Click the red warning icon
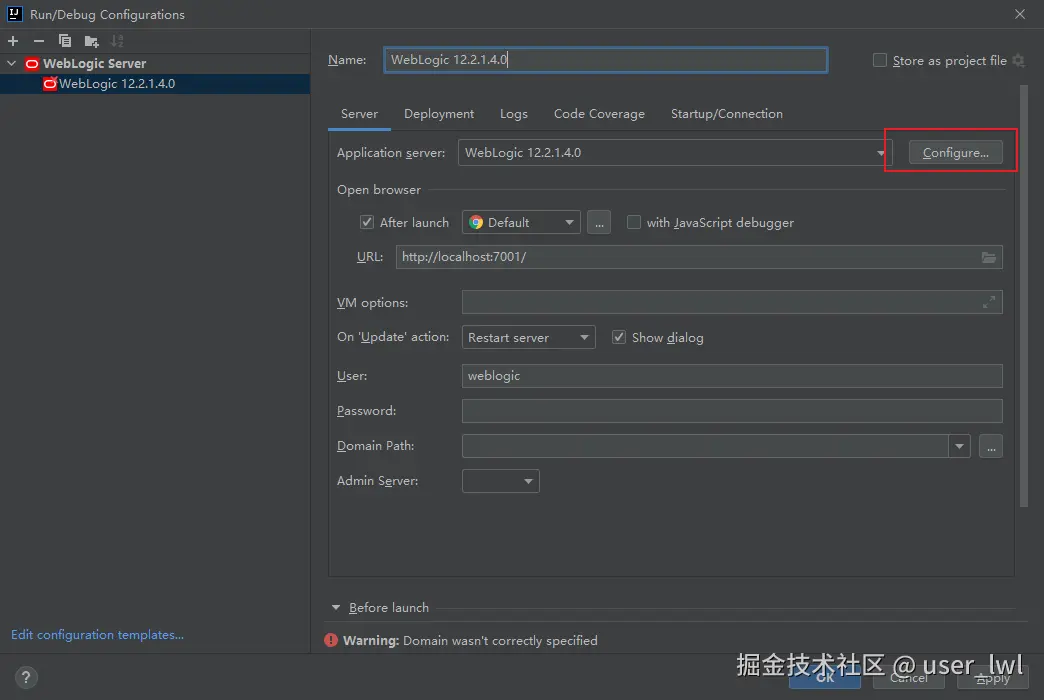1044x700 pixels. tap(331, 640)
